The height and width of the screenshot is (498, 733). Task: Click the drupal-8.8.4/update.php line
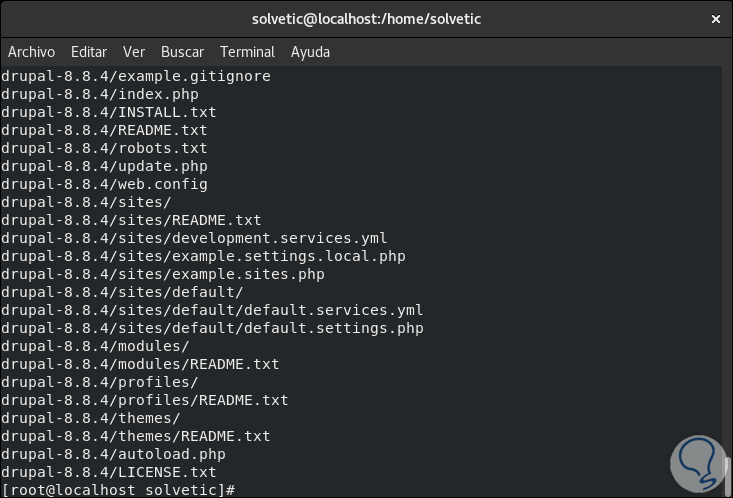pos(104,166)
